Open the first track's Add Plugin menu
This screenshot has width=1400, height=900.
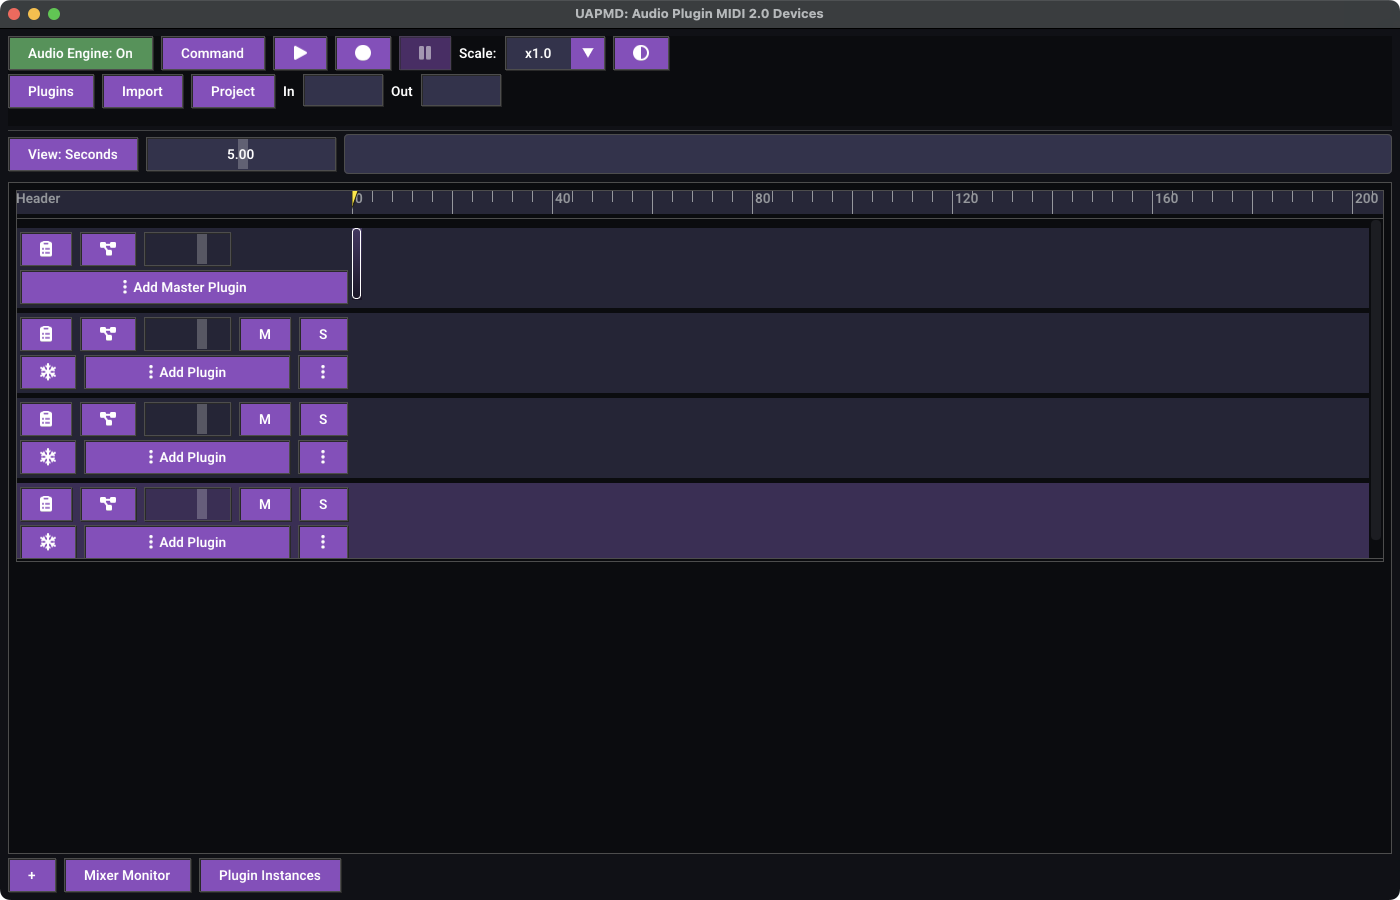tap(188, 372)
